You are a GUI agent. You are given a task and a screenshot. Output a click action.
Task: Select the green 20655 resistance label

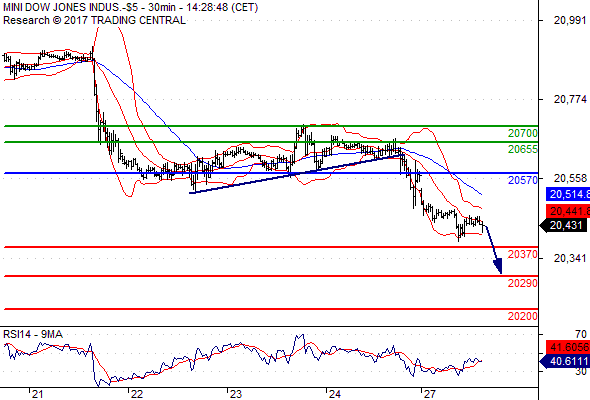point(523,149)
